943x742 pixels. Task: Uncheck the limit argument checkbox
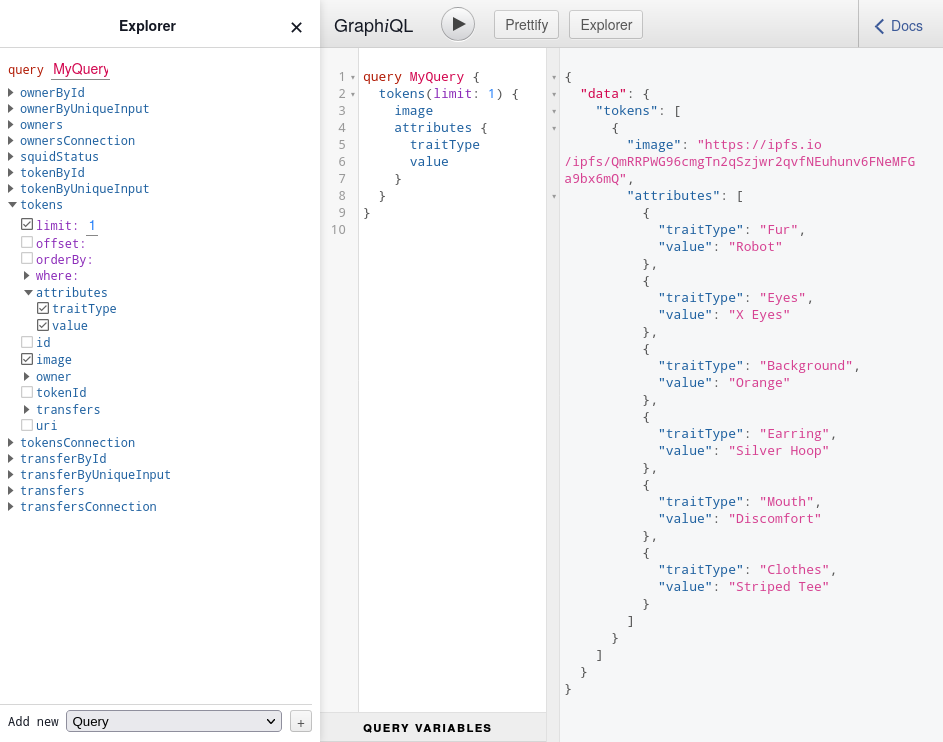click(x=26, y=224)
